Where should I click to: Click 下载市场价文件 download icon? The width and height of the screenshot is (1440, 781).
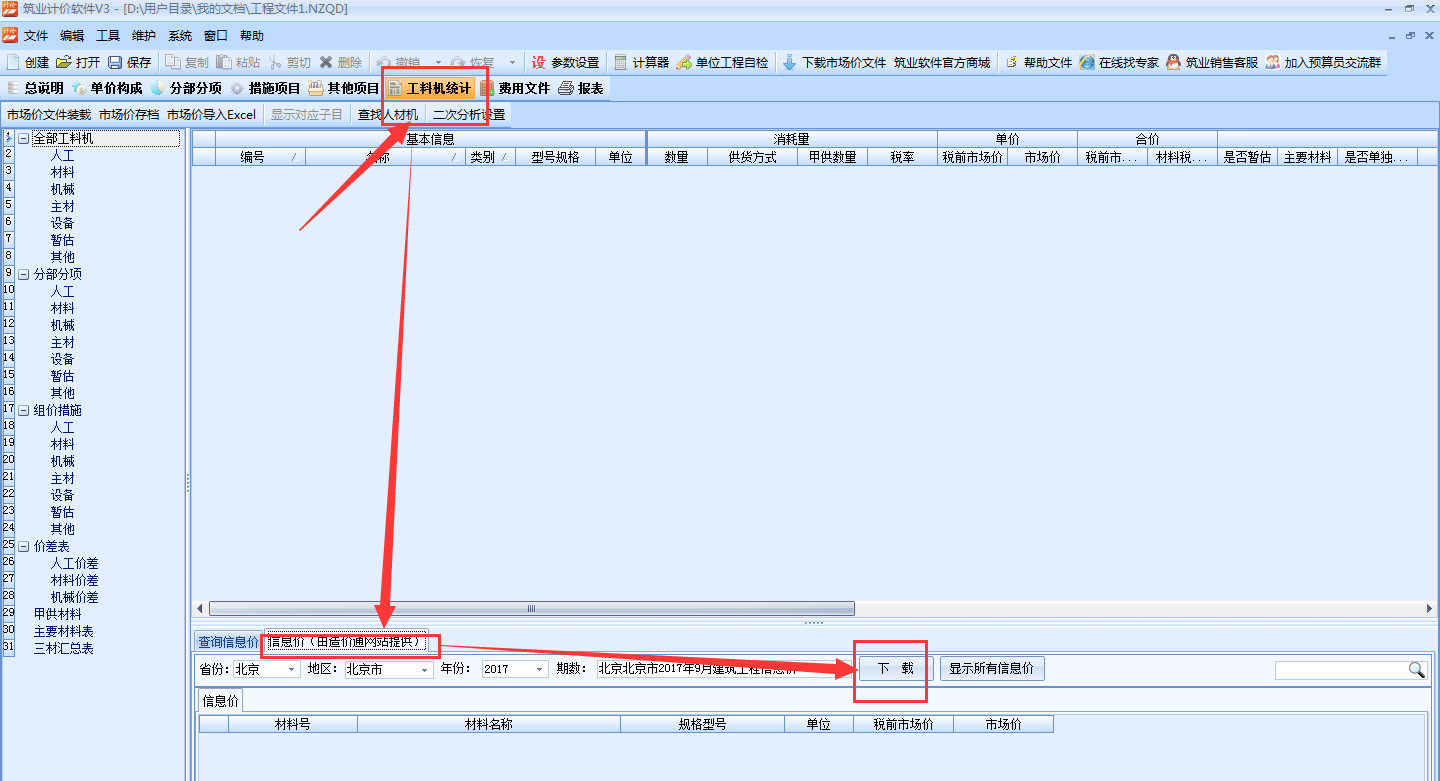[x=790, y=62]
